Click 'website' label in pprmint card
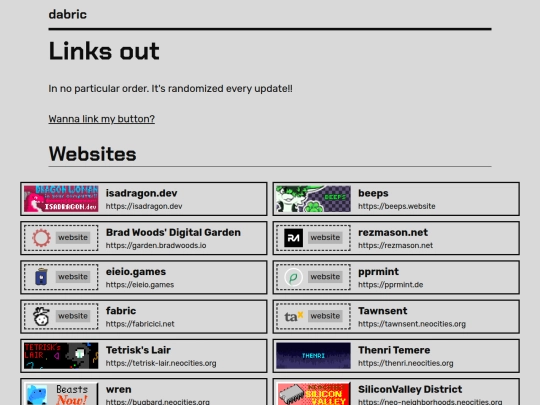This screenshot has height=405, width=540. click(325, 277)
